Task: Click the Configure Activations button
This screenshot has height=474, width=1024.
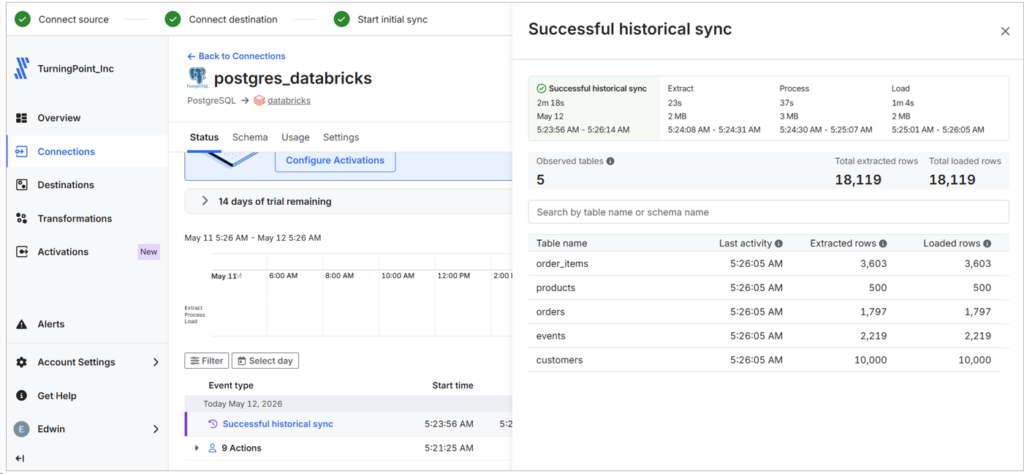Action: point(335,161)
